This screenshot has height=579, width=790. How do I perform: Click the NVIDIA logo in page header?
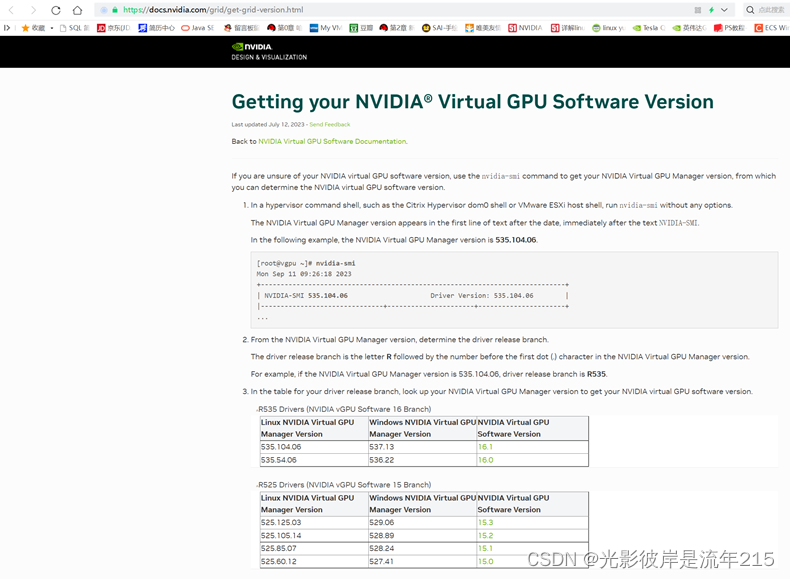(x=251, y=46)
